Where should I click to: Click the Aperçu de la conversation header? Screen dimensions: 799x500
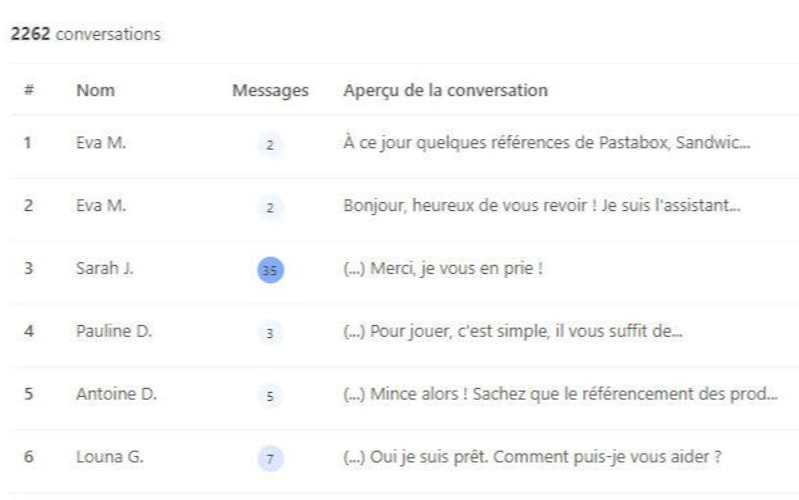[x=445, y=90]
